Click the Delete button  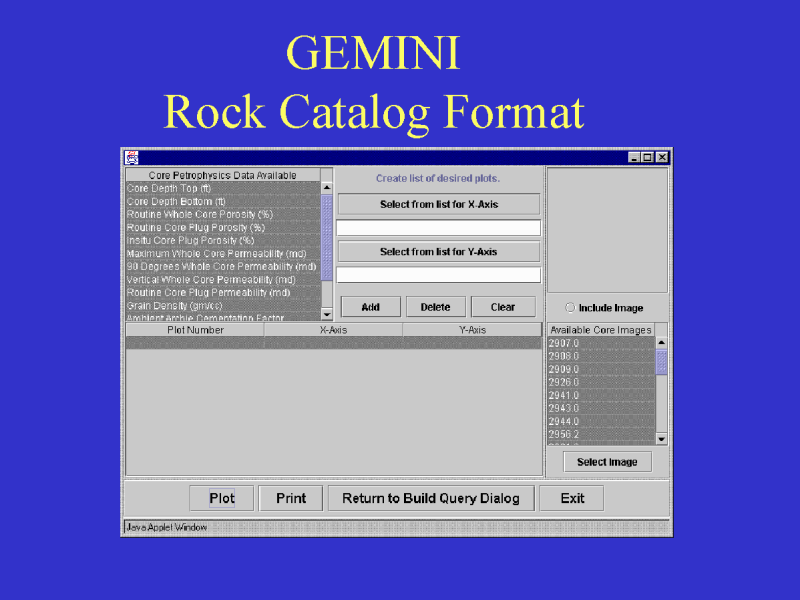(436, 307)
